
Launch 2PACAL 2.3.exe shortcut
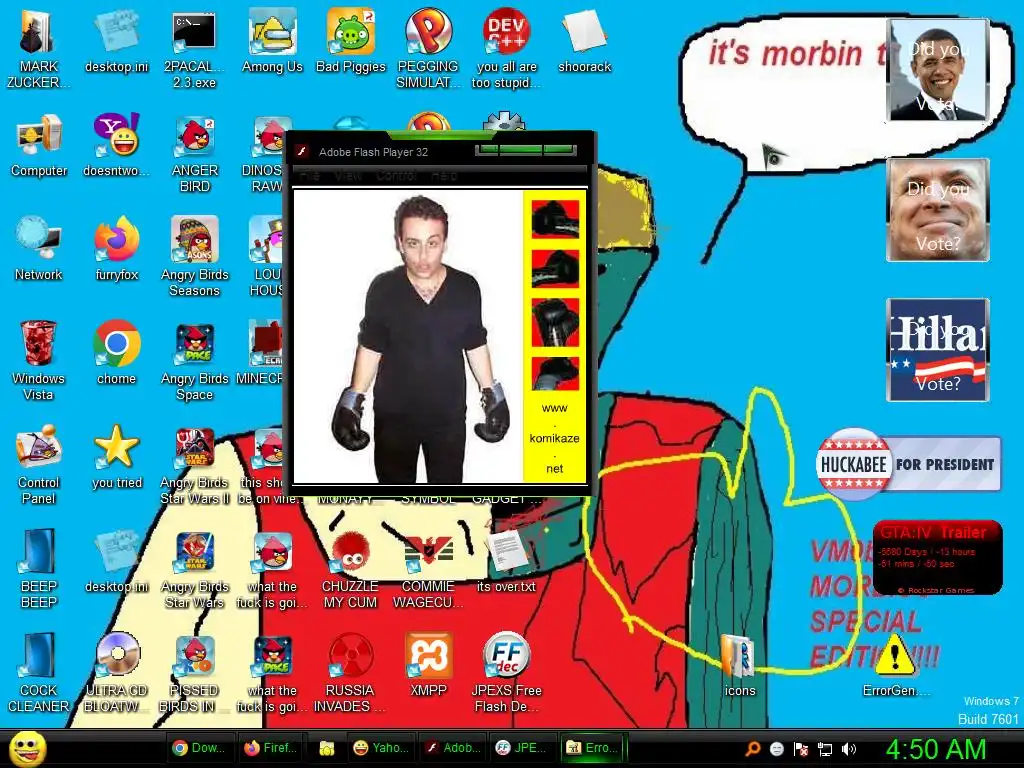(x=194, y=48)
